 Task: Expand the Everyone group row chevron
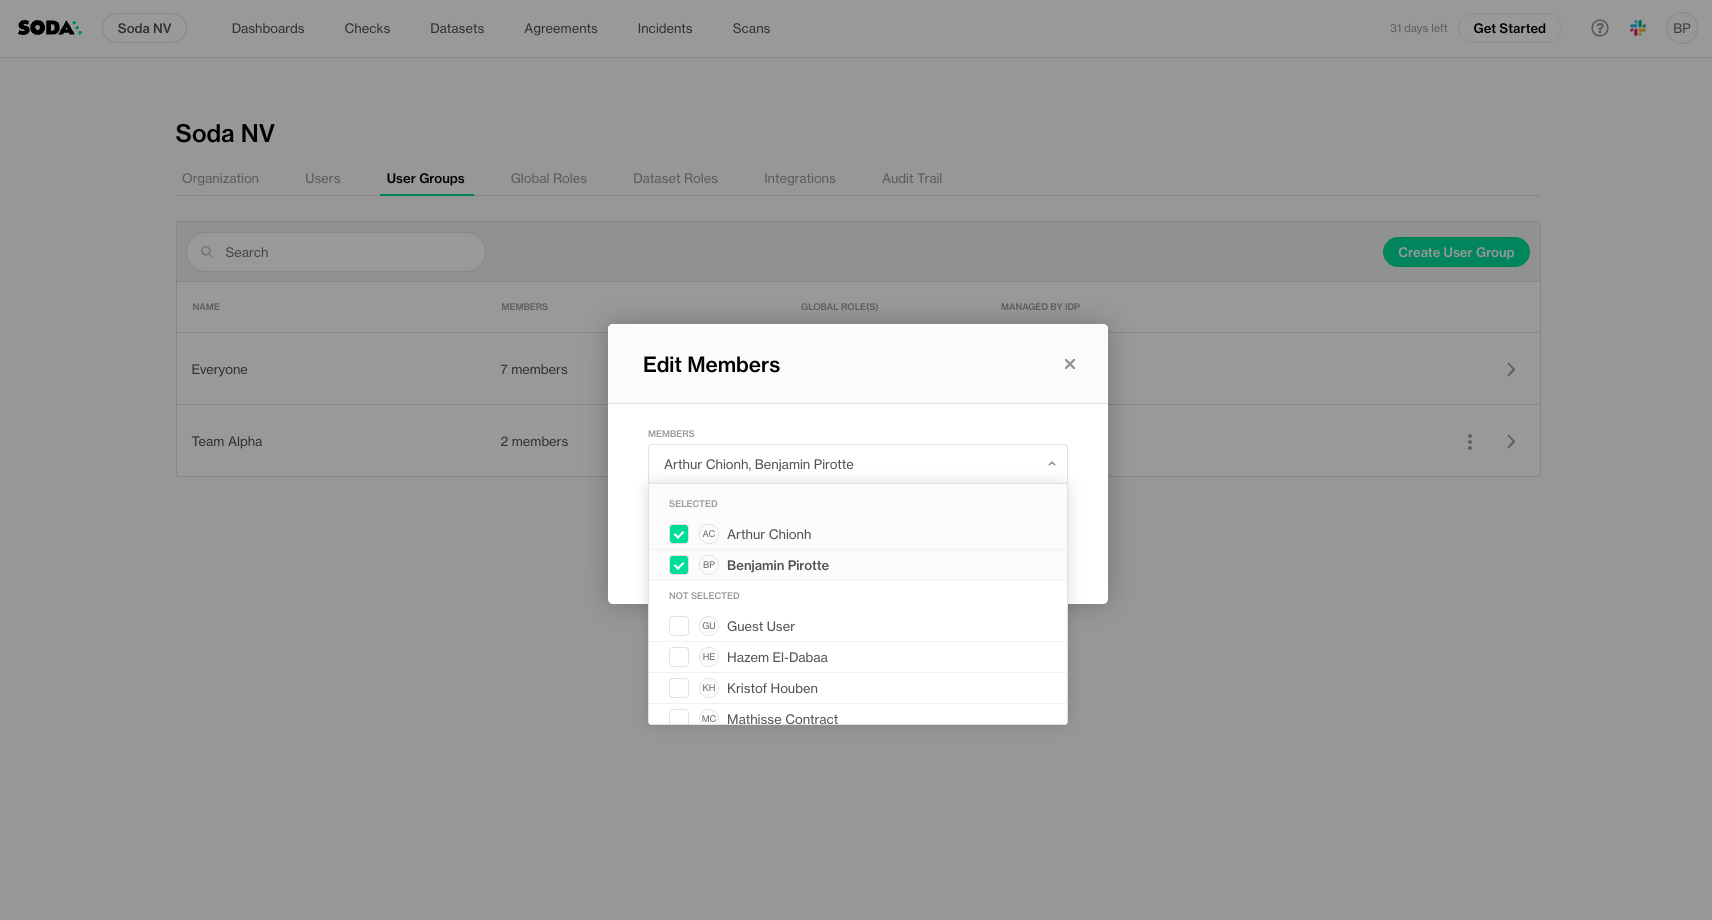[x=1510, y=370]
